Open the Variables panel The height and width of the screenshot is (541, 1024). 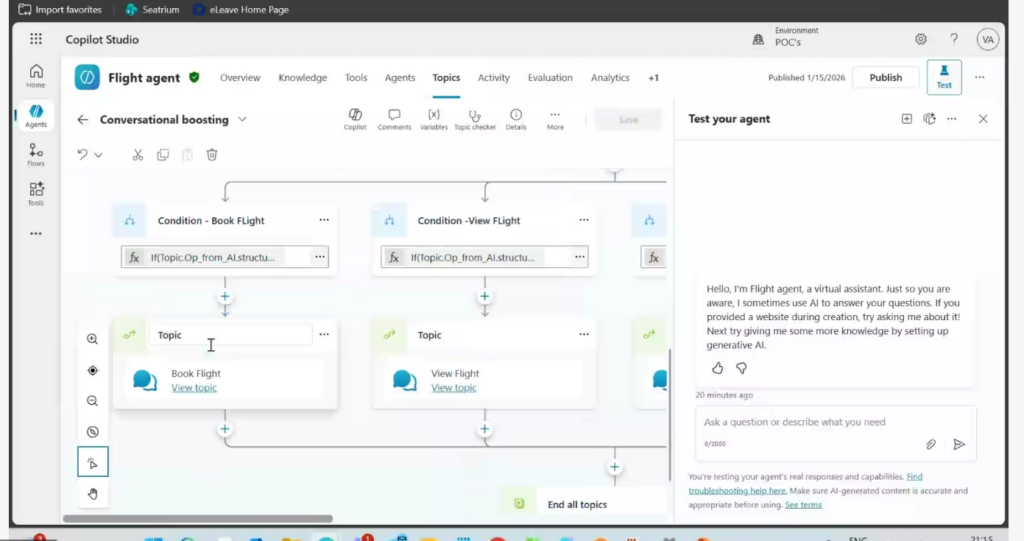click(433, 119)
